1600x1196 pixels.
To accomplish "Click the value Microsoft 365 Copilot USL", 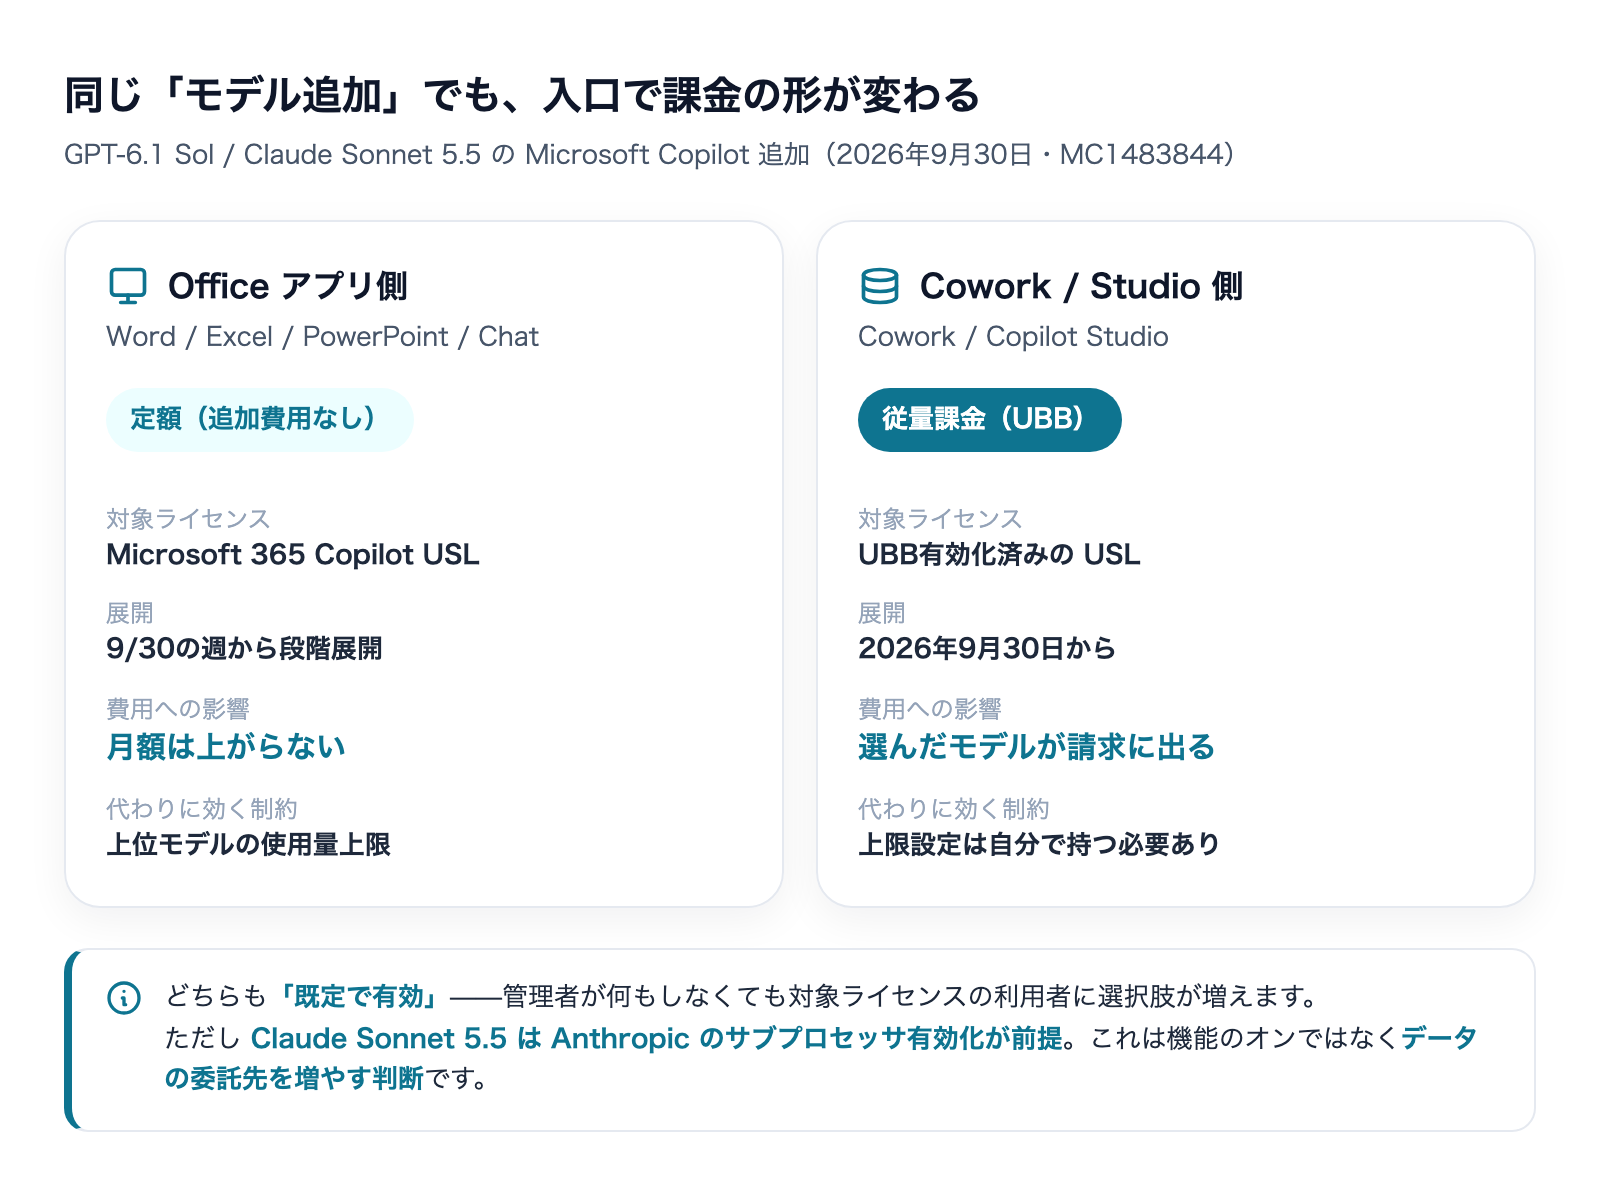I will (x=293, y=554).
